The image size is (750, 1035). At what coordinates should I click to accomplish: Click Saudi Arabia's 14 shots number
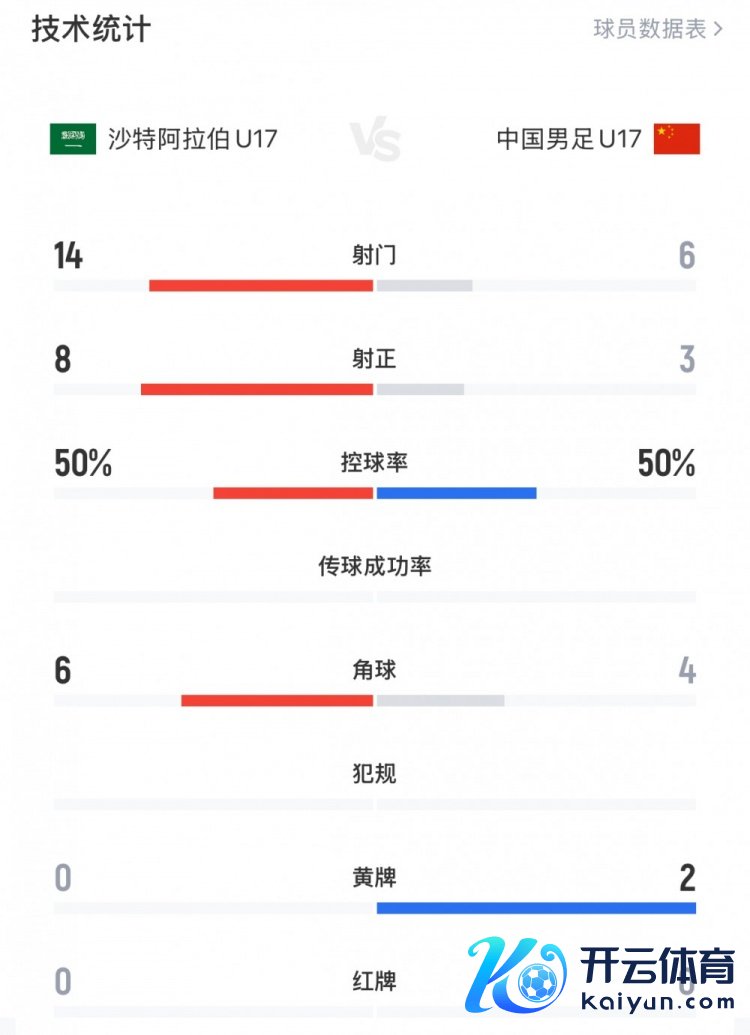69,256
